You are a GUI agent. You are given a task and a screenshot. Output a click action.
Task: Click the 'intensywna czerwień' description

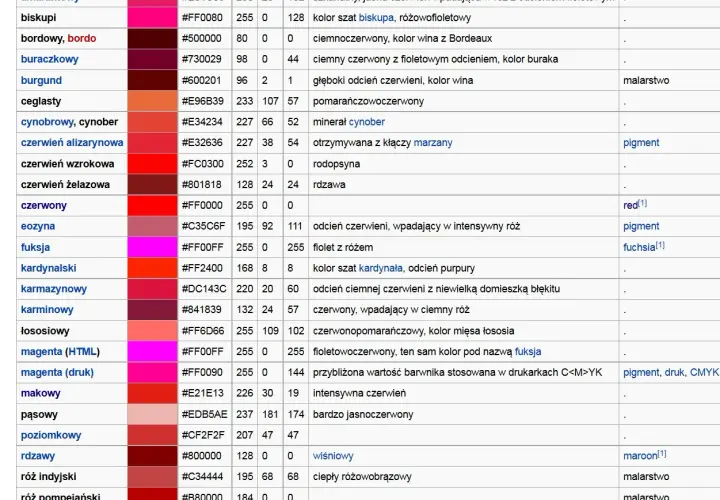359,393
